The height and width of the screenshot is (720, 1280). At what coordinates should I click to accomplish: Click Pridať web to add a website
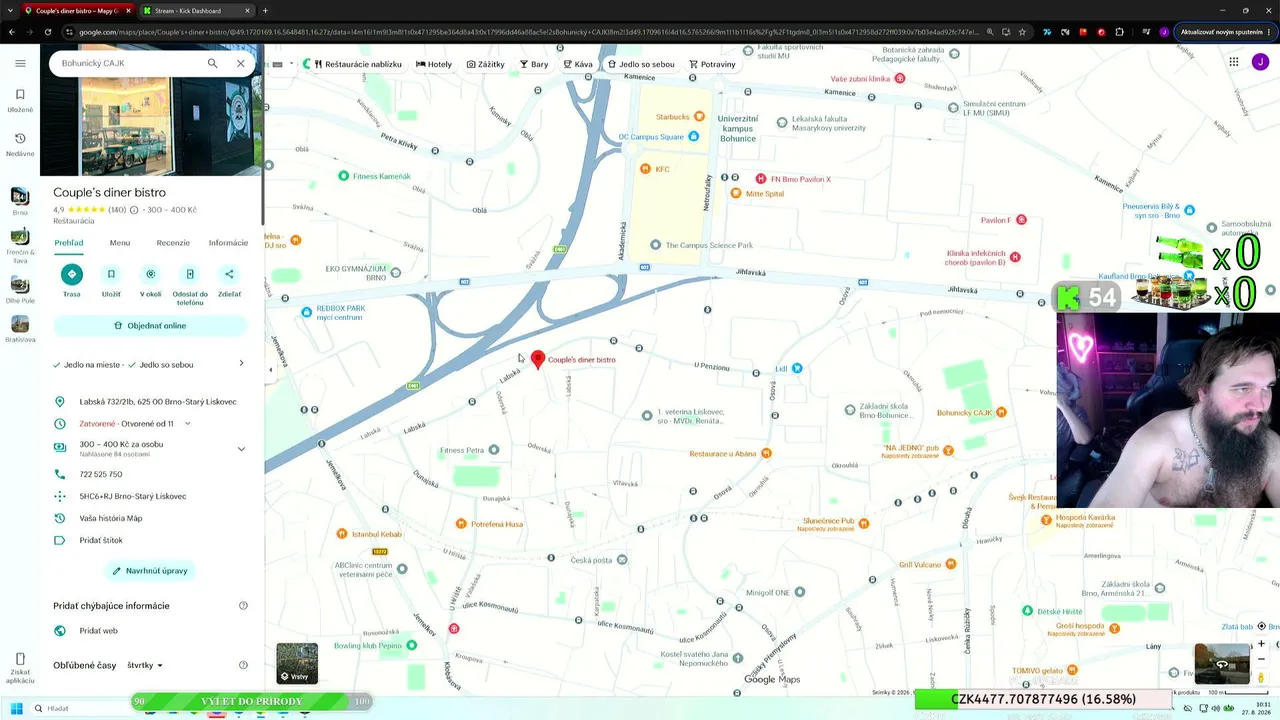click(x=98, y=631)
